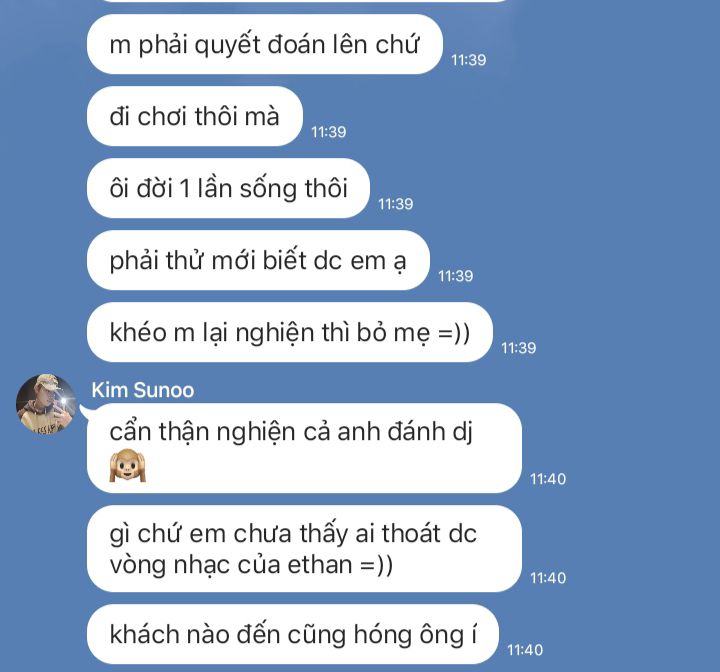Select message "phải thử mới biết dc em ạ"
This screenshot has height=672, width=720.
pos(259,260)
